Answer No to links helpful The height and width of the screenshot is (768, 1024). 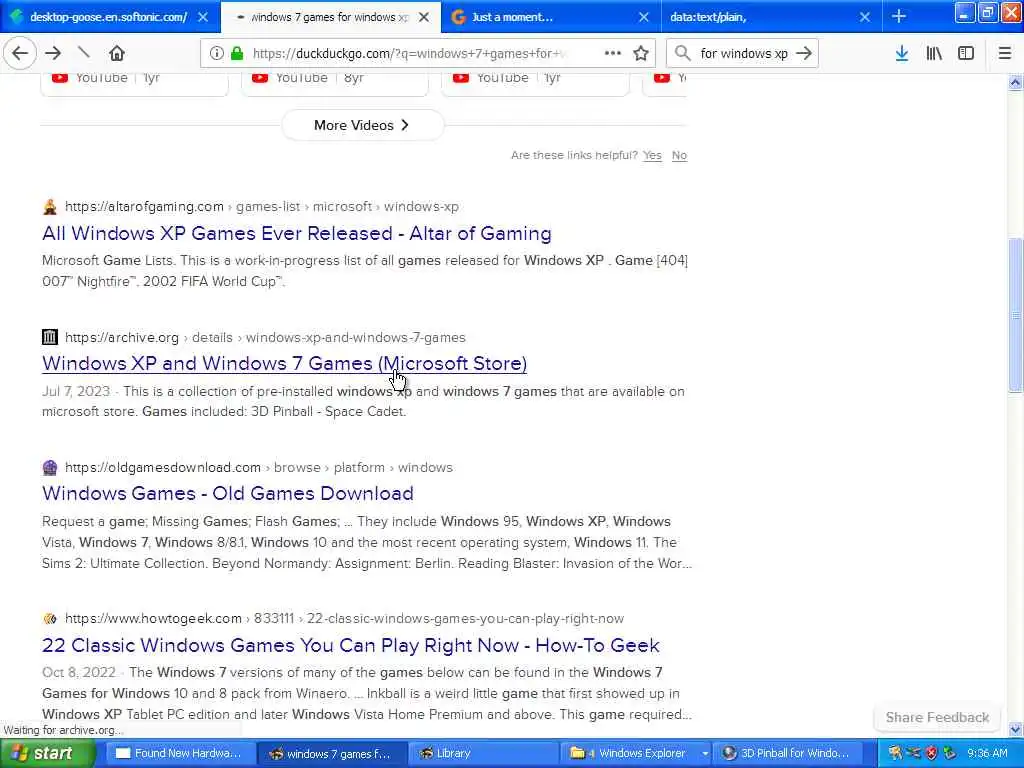pyautogui.click(x=679, y=155)
